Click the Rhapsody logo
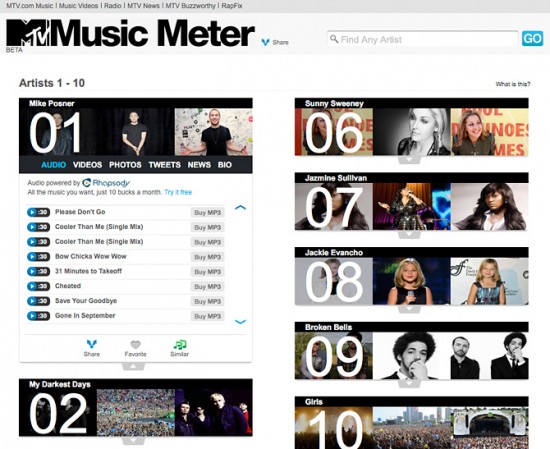The image size is (550, 449). pos(106,183)
